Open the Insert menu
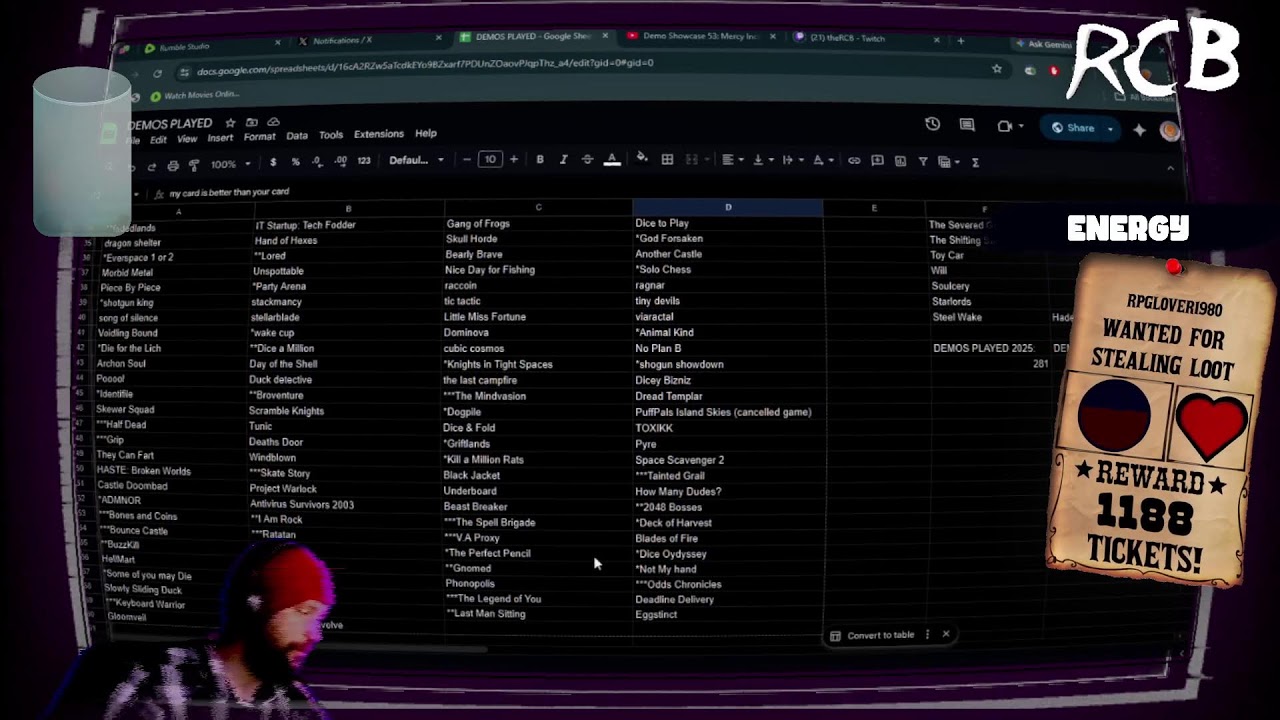 point(220,138)
